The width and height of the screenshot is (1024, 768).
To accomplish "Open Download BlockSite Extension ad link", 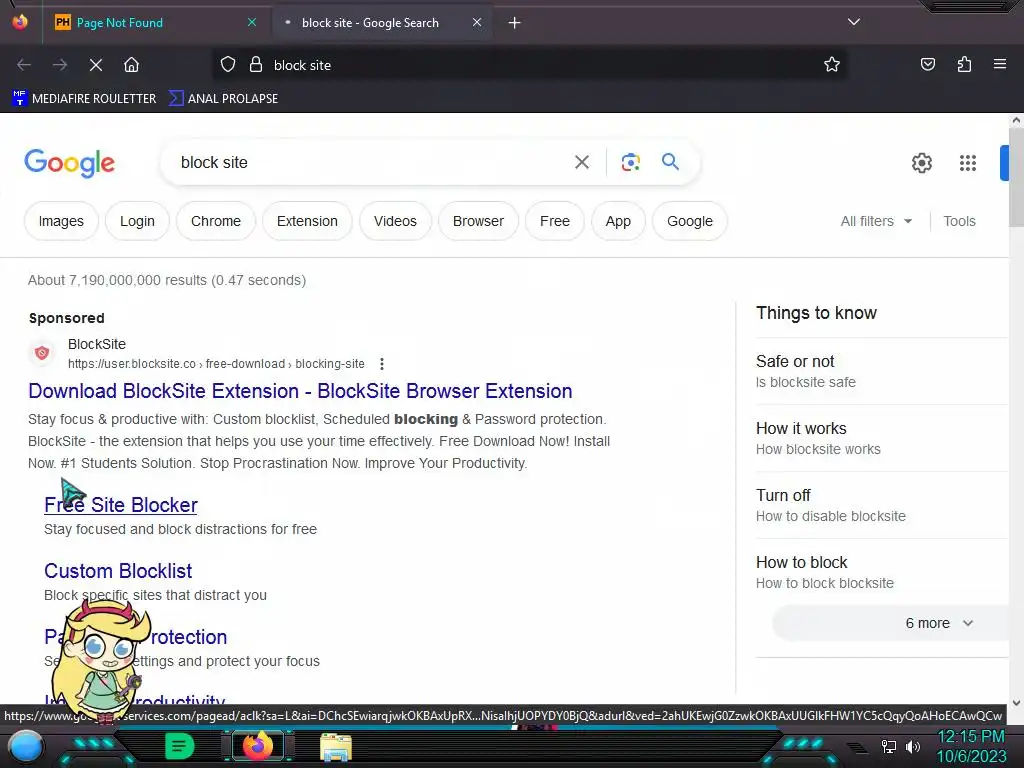I will click(x=300, y=391).
